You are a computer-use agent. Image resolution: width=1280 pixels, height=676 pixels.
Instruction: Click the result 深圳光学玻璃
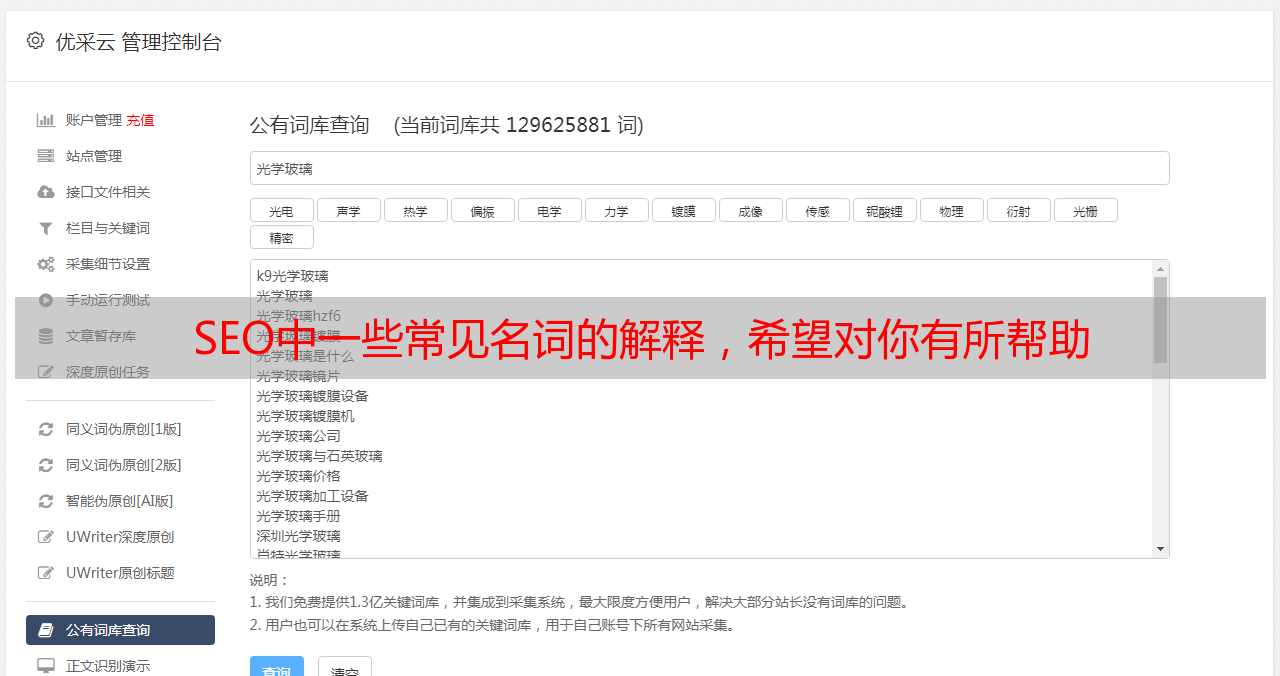(298, 536)
